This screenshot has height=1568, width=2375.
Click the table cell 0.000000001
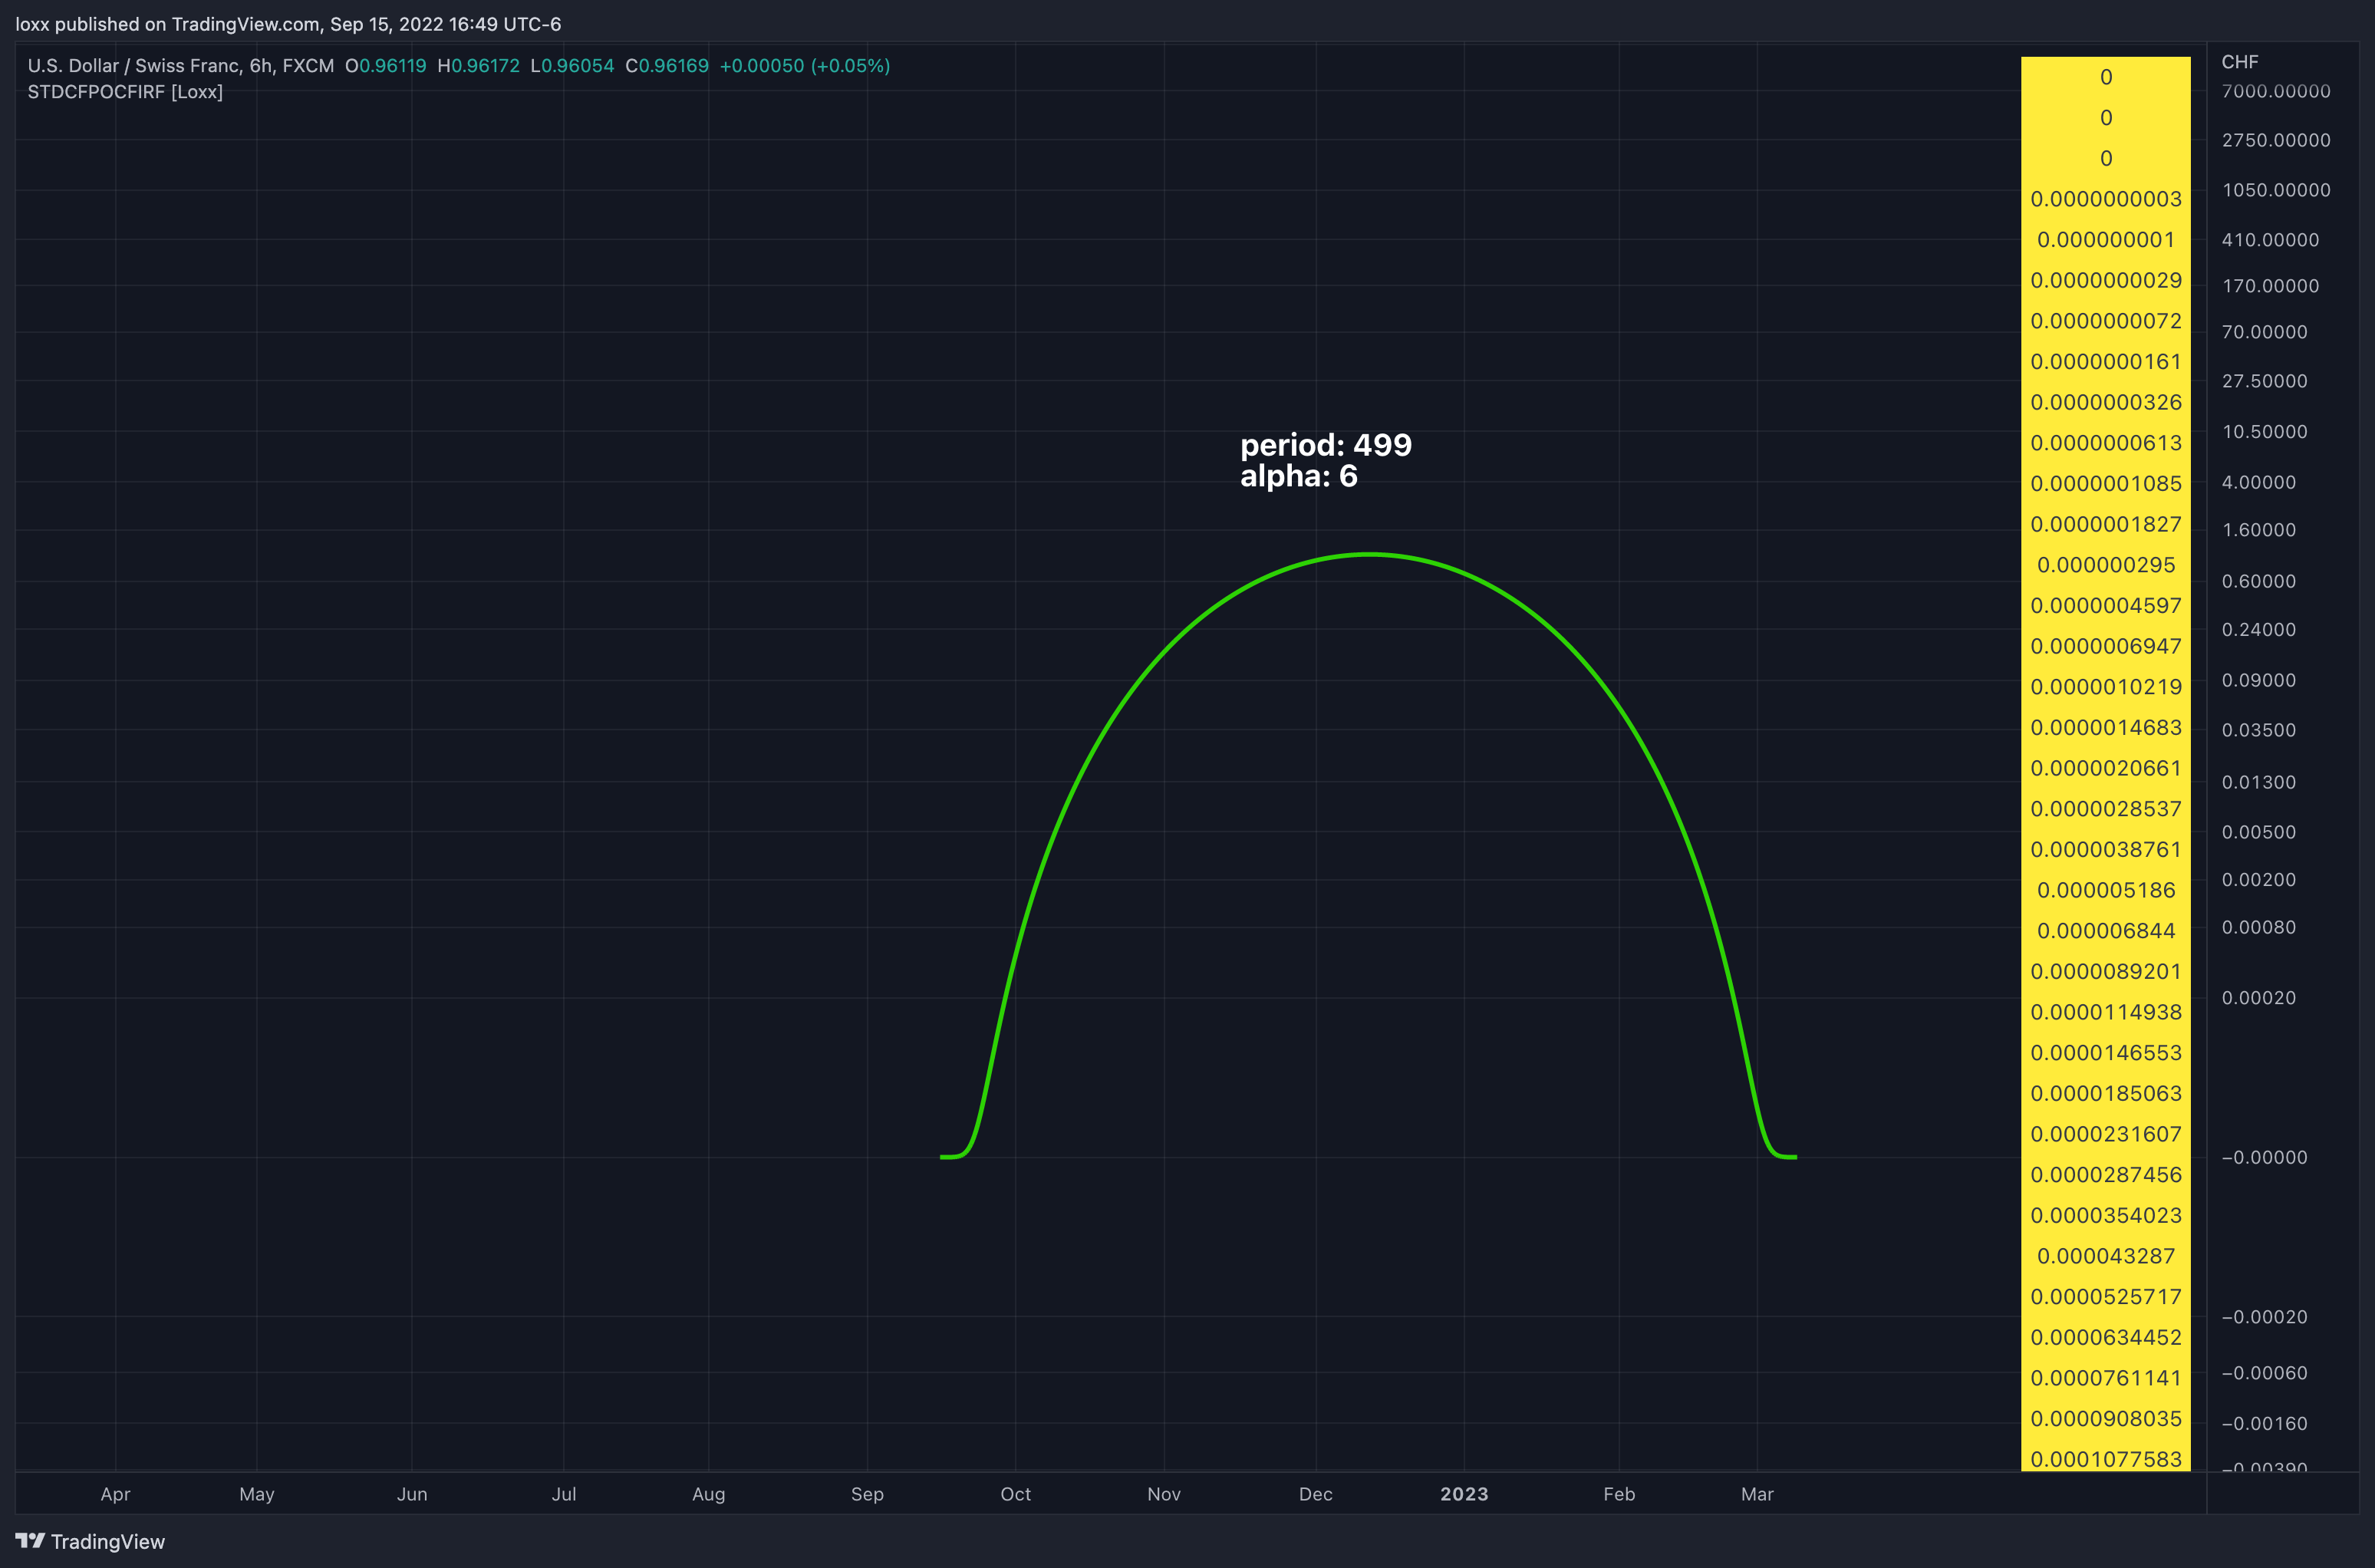[x=2106, y=240]
